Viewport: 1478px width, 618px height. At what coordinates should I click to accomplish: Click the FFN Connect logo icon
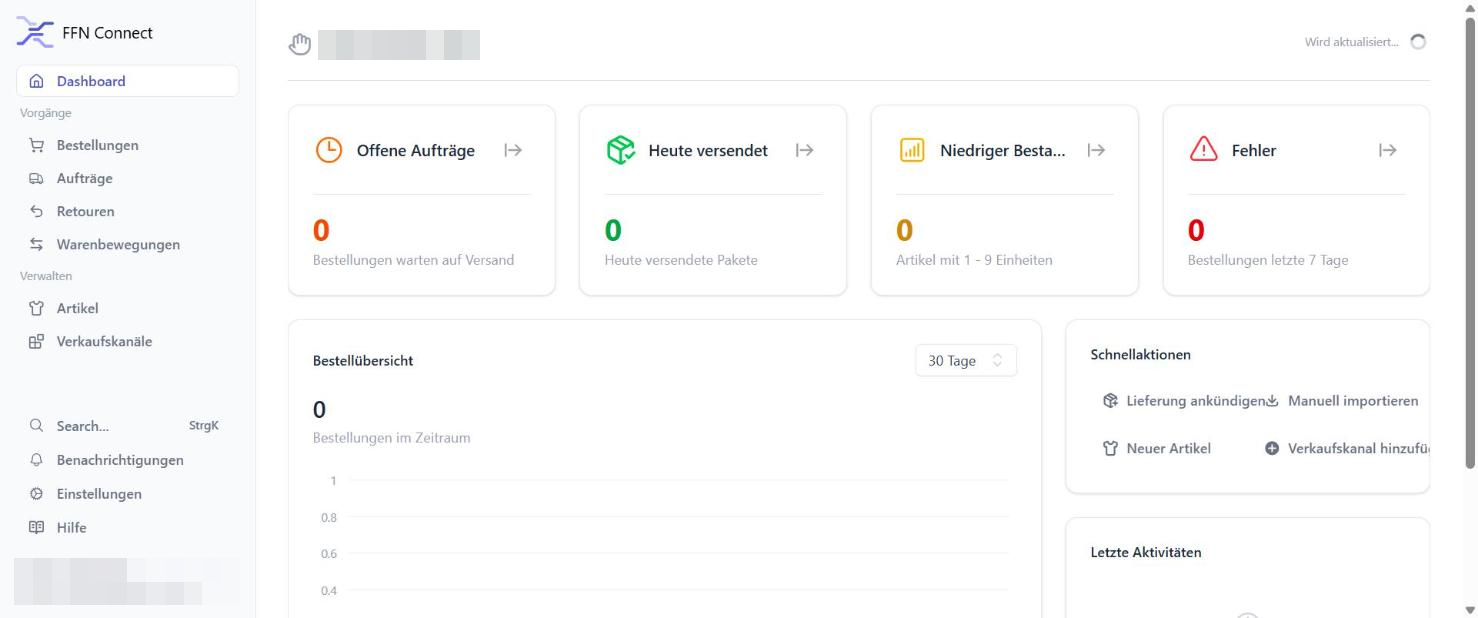35,32
